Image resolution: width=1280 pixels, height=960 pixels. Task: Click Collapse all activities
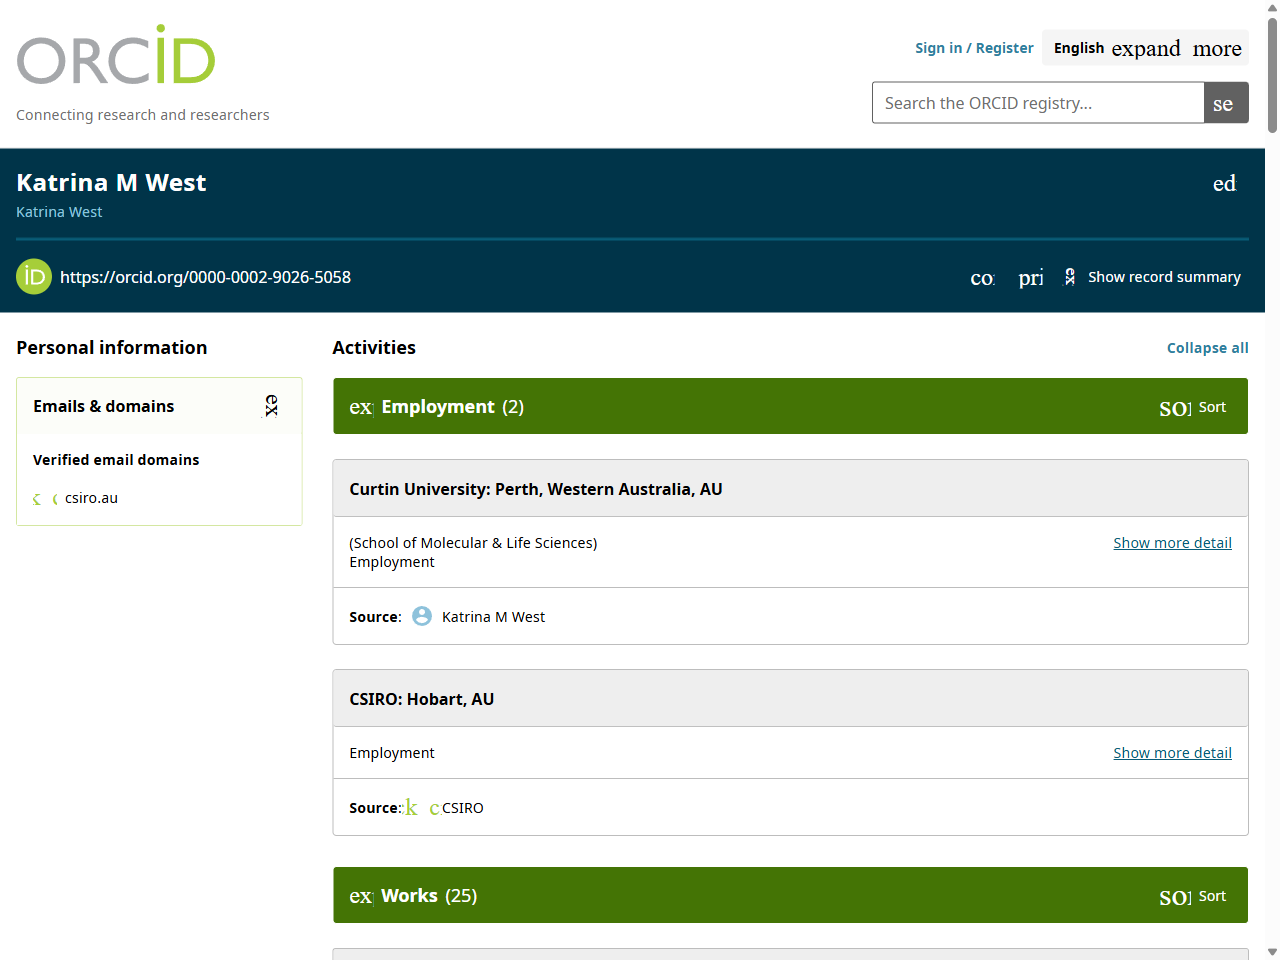click(1208, 348)
